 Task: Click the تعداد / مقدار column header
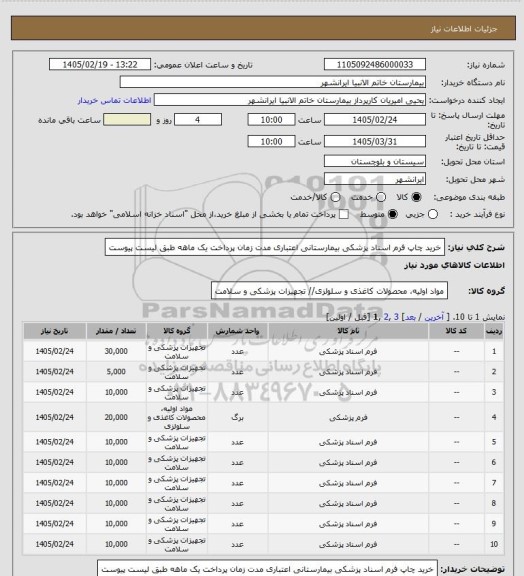(x=116, y=331)
